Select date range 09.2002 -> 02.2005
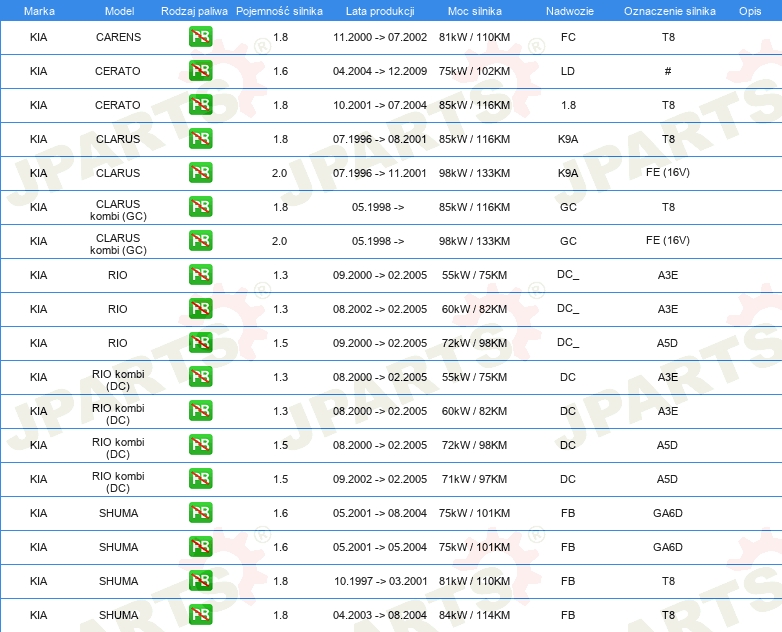The image size is (782, 632). point(380,479)
